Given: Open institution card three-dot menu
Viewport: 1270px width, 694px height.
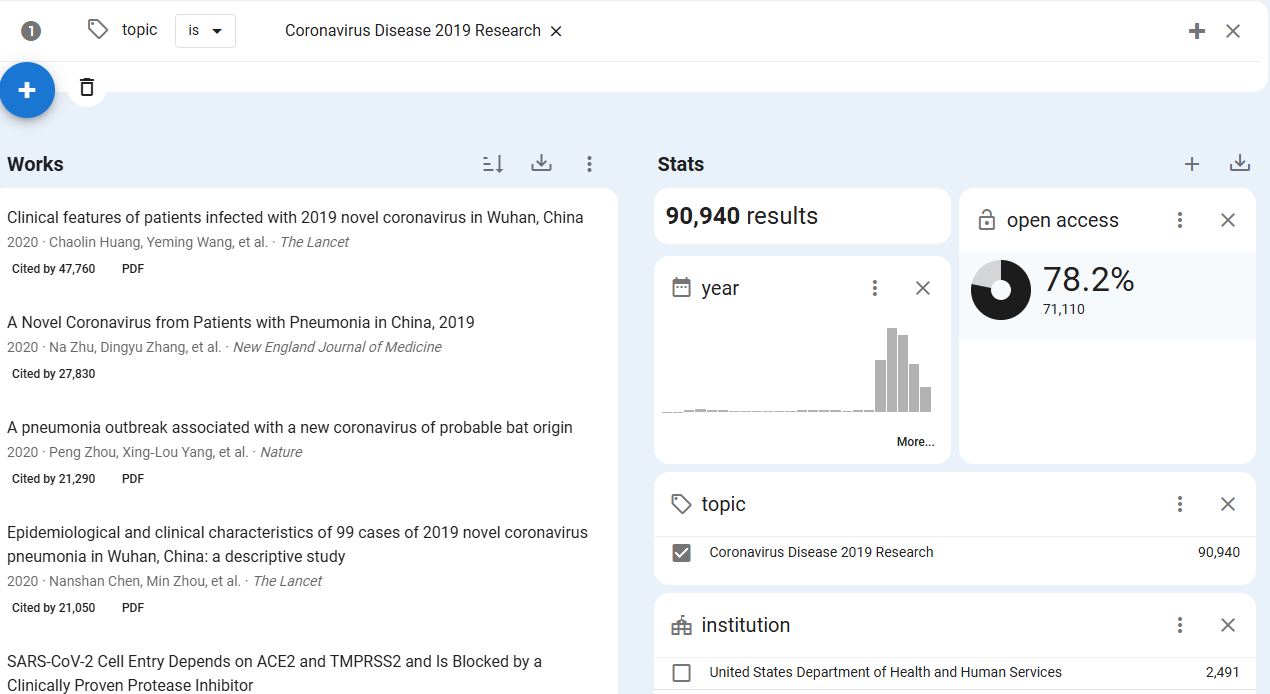Looking at the screenshot, I should click(x=1179, y=625).
